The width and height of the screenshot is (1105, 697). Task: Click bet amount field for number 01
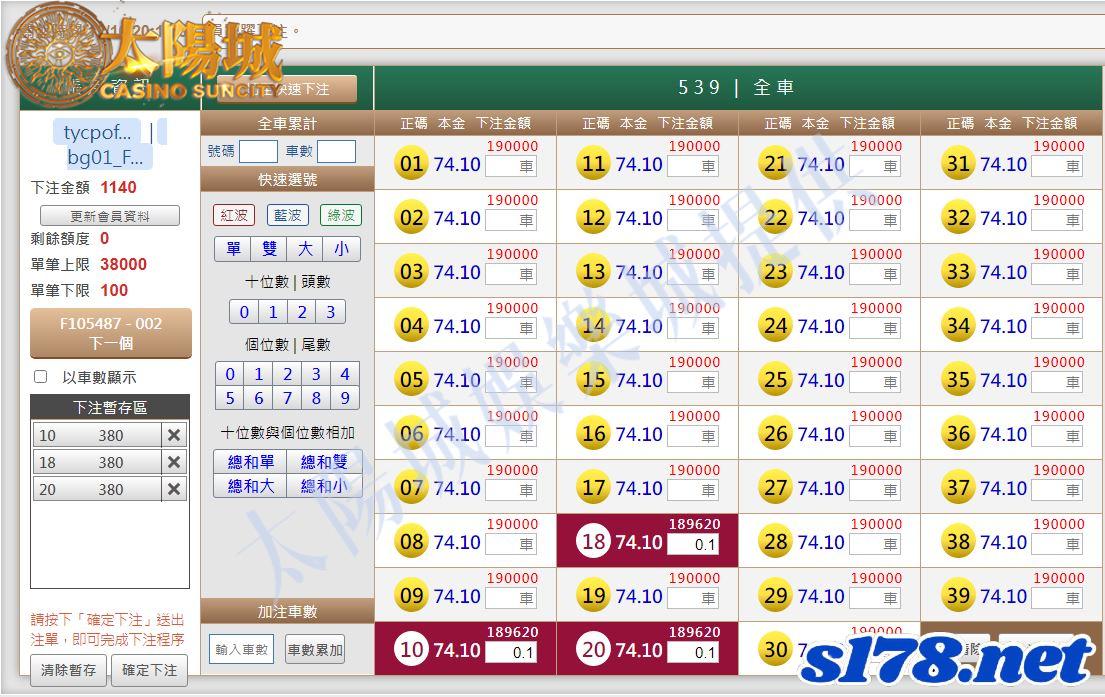click(x=511, y=166)
